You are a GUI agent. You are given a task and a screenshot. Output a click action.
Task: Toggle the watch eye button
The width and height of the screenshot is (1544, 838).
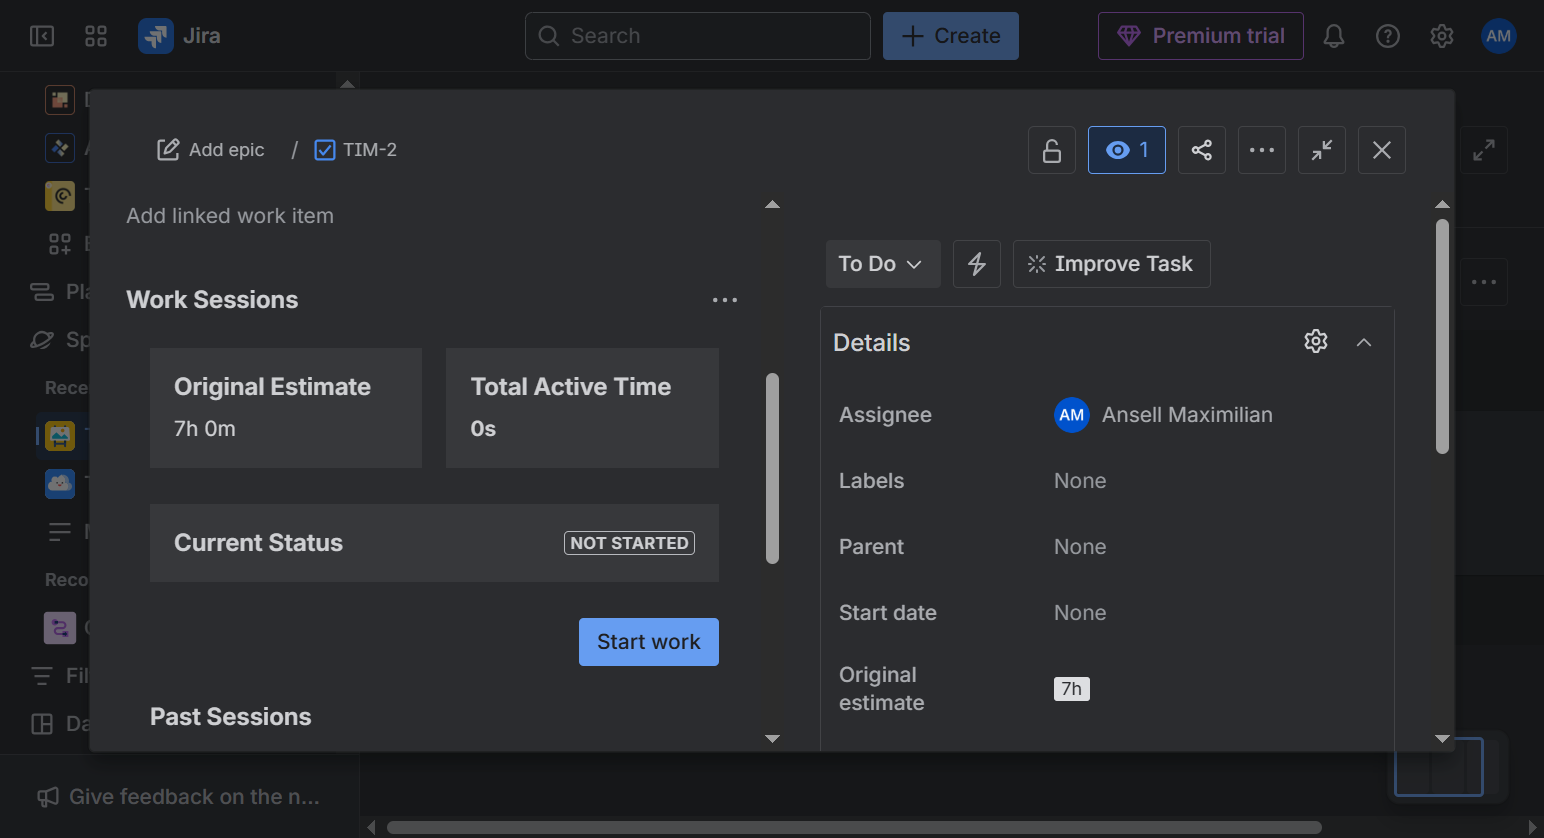pyautogui.click(x=1126, y=150)
